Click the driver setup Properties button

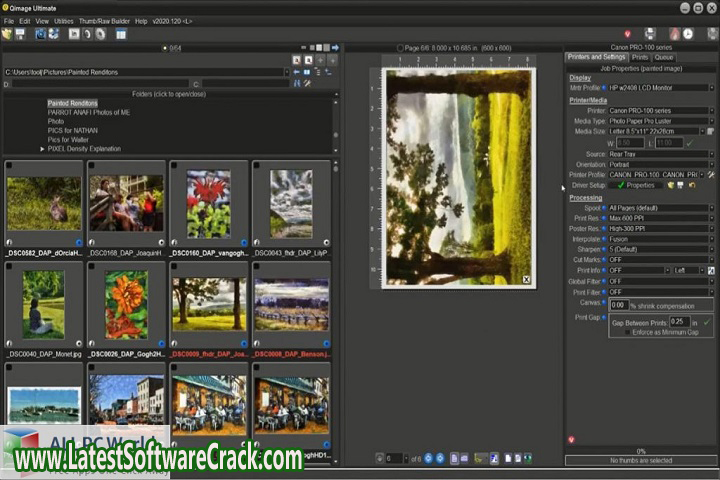pyautogui.click(x=640, y=185)
